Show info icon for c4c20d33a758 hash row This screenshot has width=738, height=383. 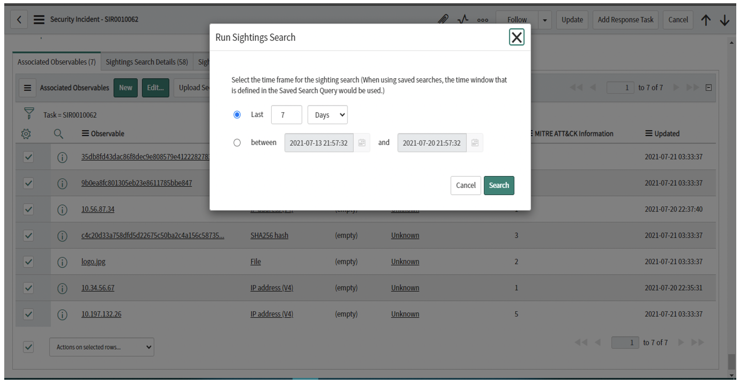click(62, 236)
